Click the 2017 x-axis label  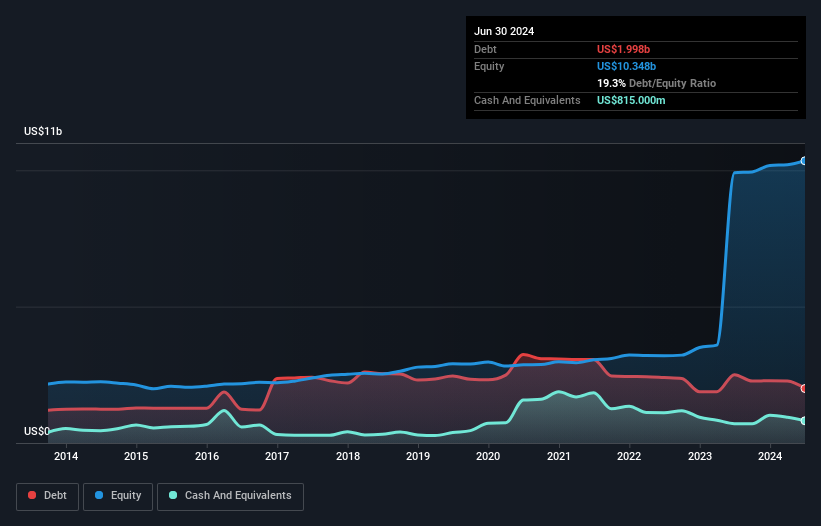pos(277,456)
